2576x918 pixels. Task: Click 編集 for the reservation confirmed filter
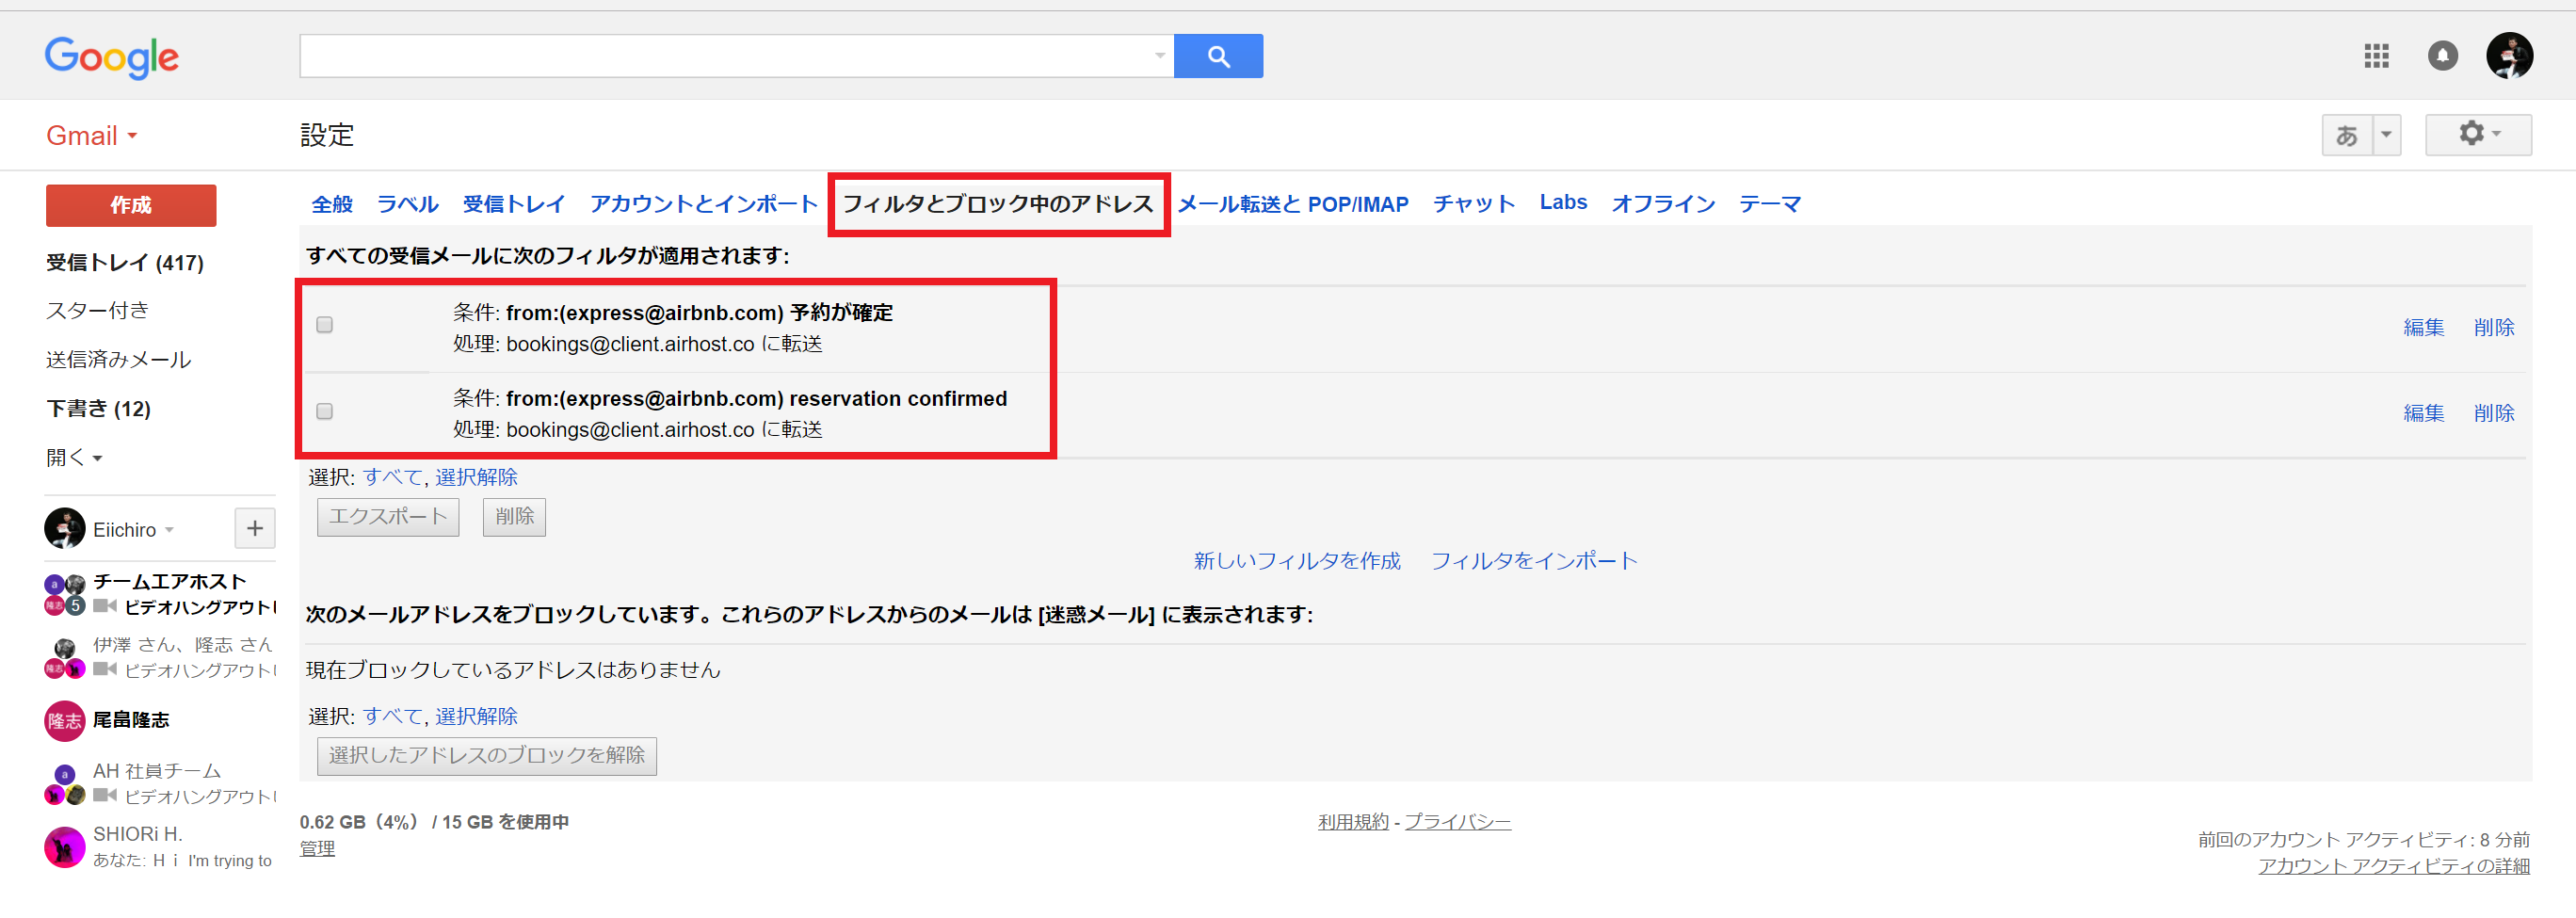[x=2424, y=413]
